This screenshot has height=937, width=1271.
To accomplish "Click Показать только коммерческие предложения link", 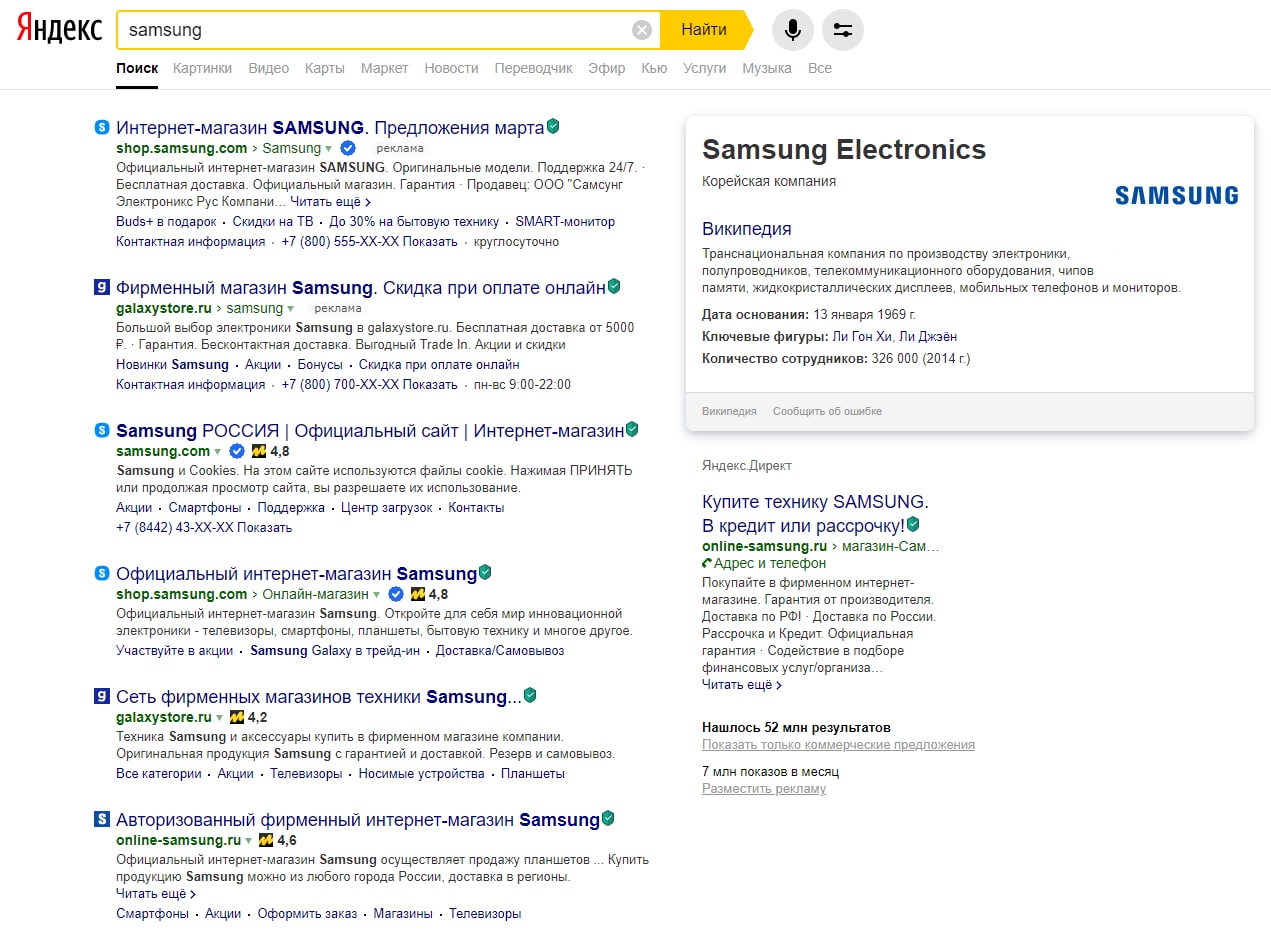I will coord(838,745).
